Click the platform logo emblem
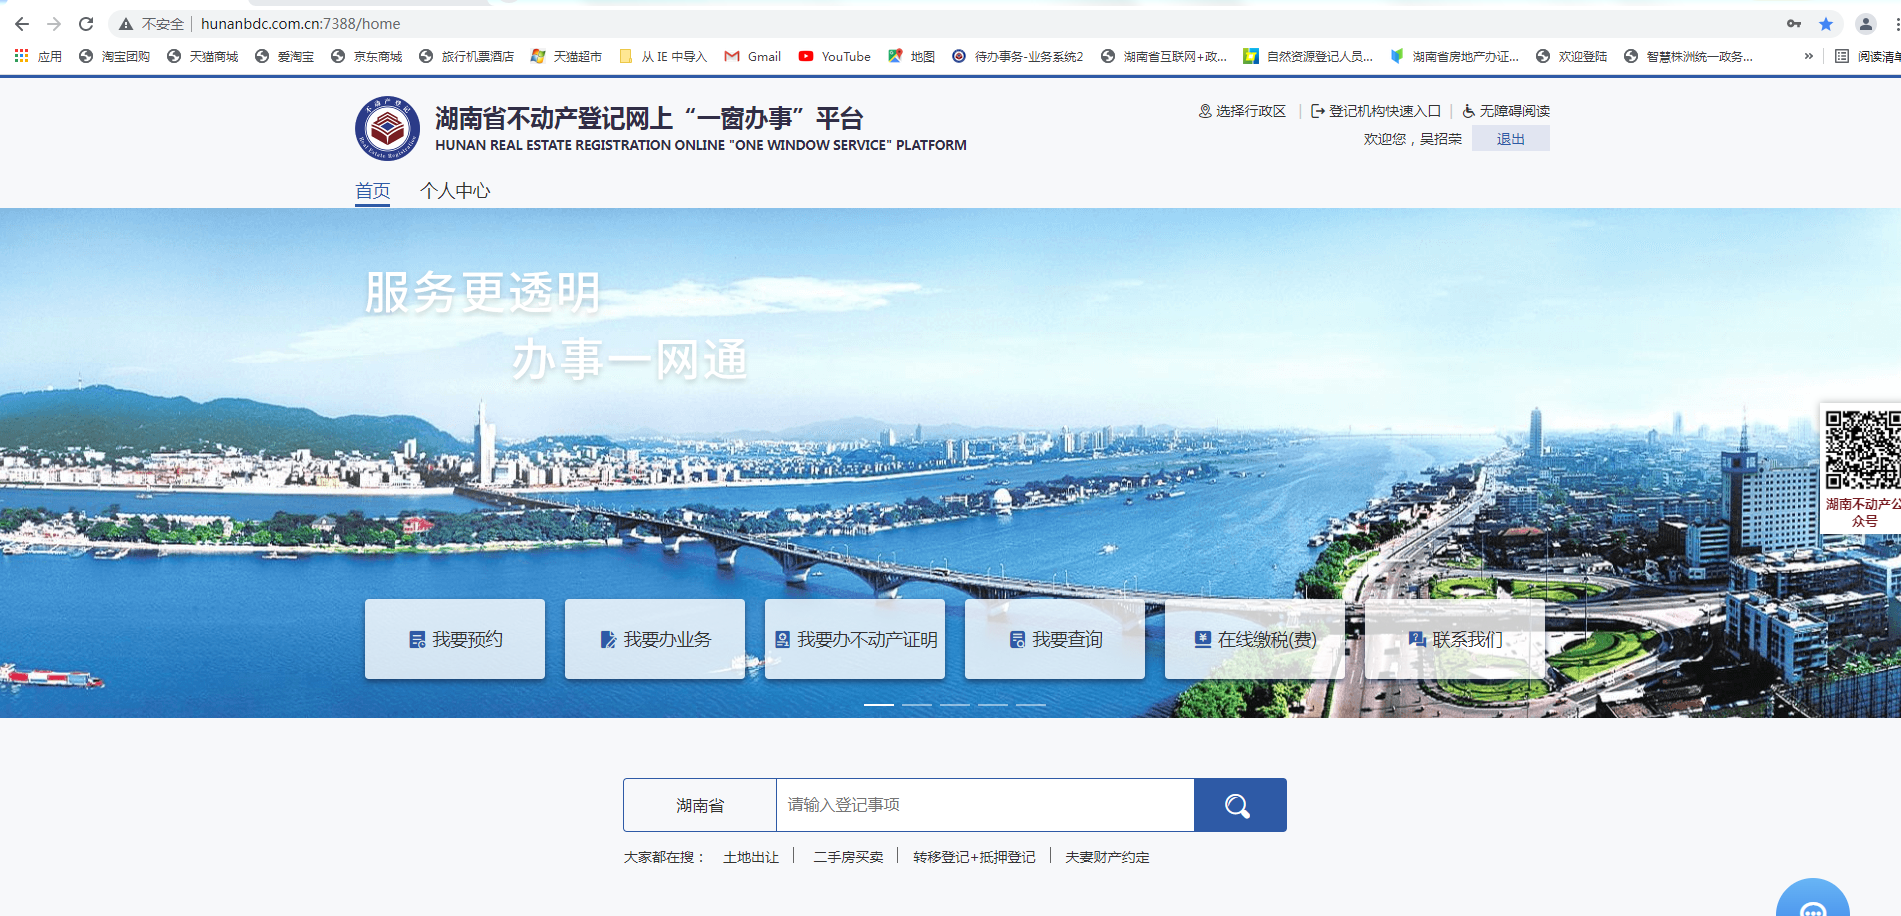The image size is (1901, 916). 387,129
